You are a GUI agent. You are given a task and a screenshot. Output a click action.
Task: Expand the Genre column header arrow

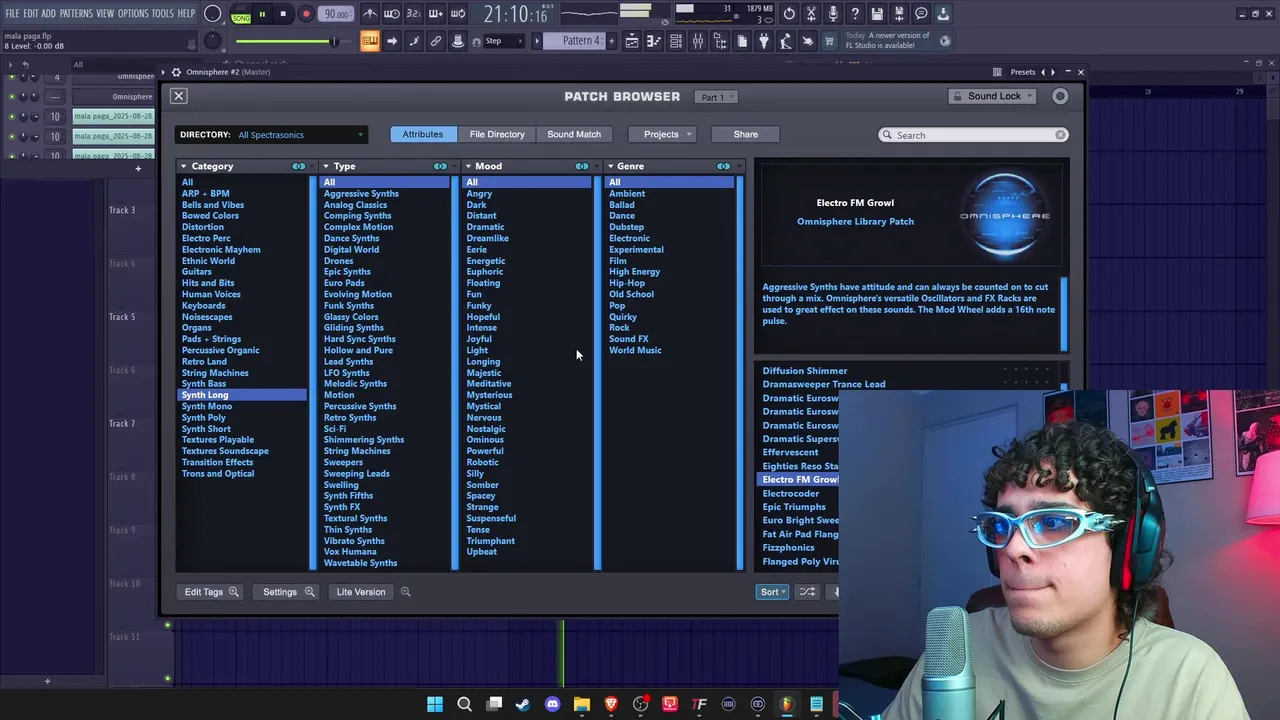click(x=610, y=166)
